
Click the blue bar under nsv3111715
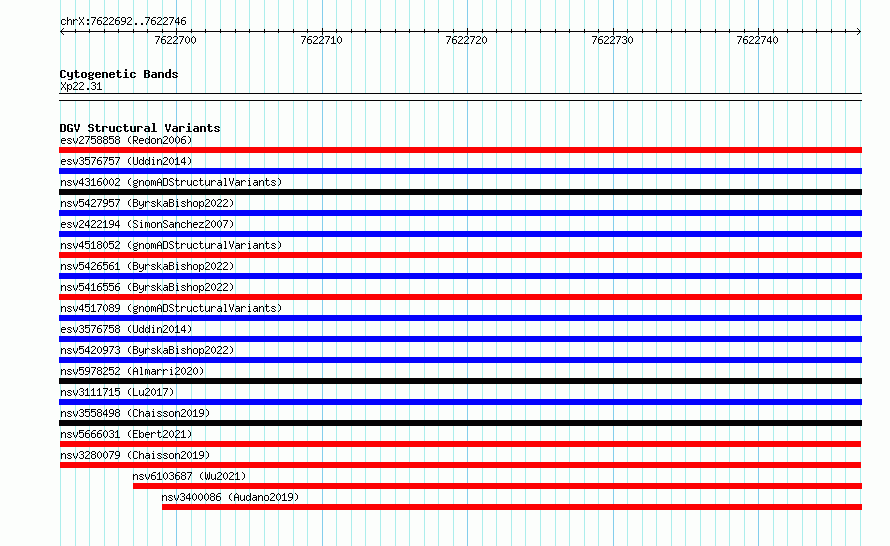point(460,402)
